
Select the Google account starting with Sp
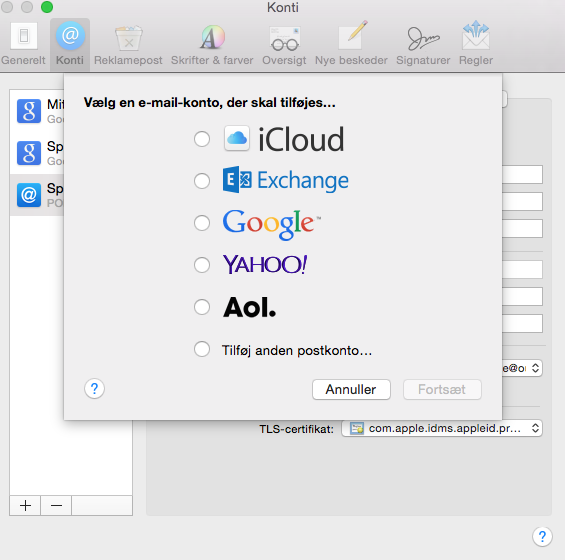click(x=37, y=153)
